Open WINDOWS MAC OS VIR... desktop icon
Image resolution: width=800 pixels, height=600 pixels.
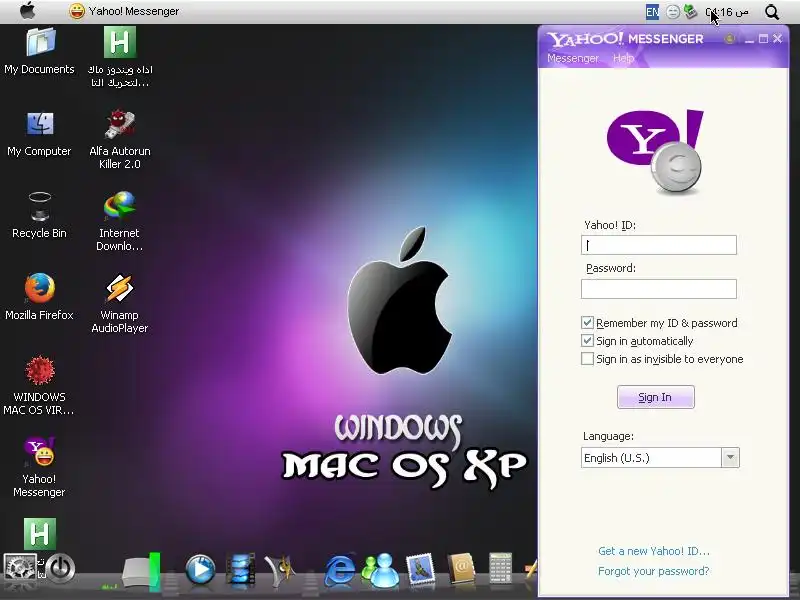pos(39,386)
